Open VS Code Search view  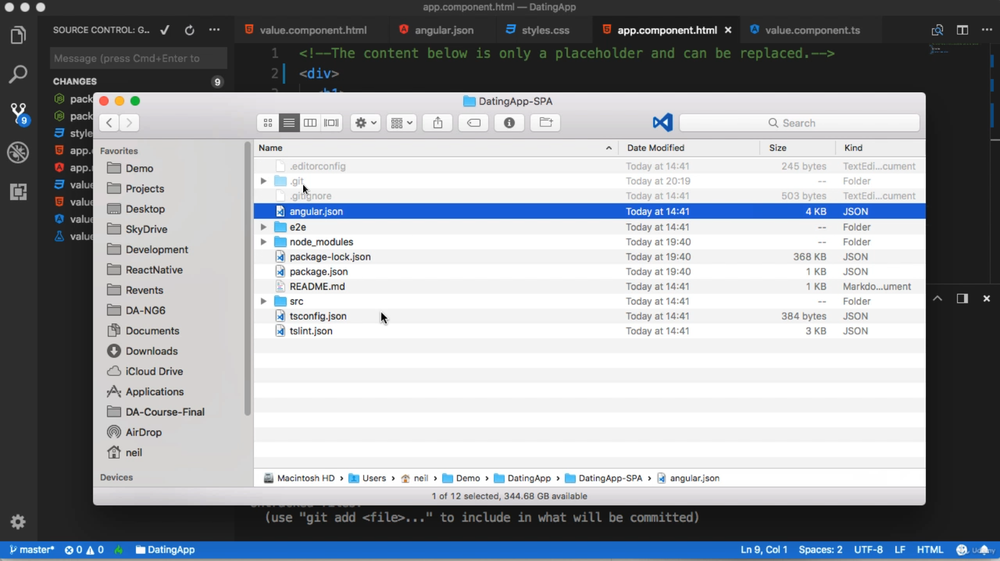[x=18, y=74]
